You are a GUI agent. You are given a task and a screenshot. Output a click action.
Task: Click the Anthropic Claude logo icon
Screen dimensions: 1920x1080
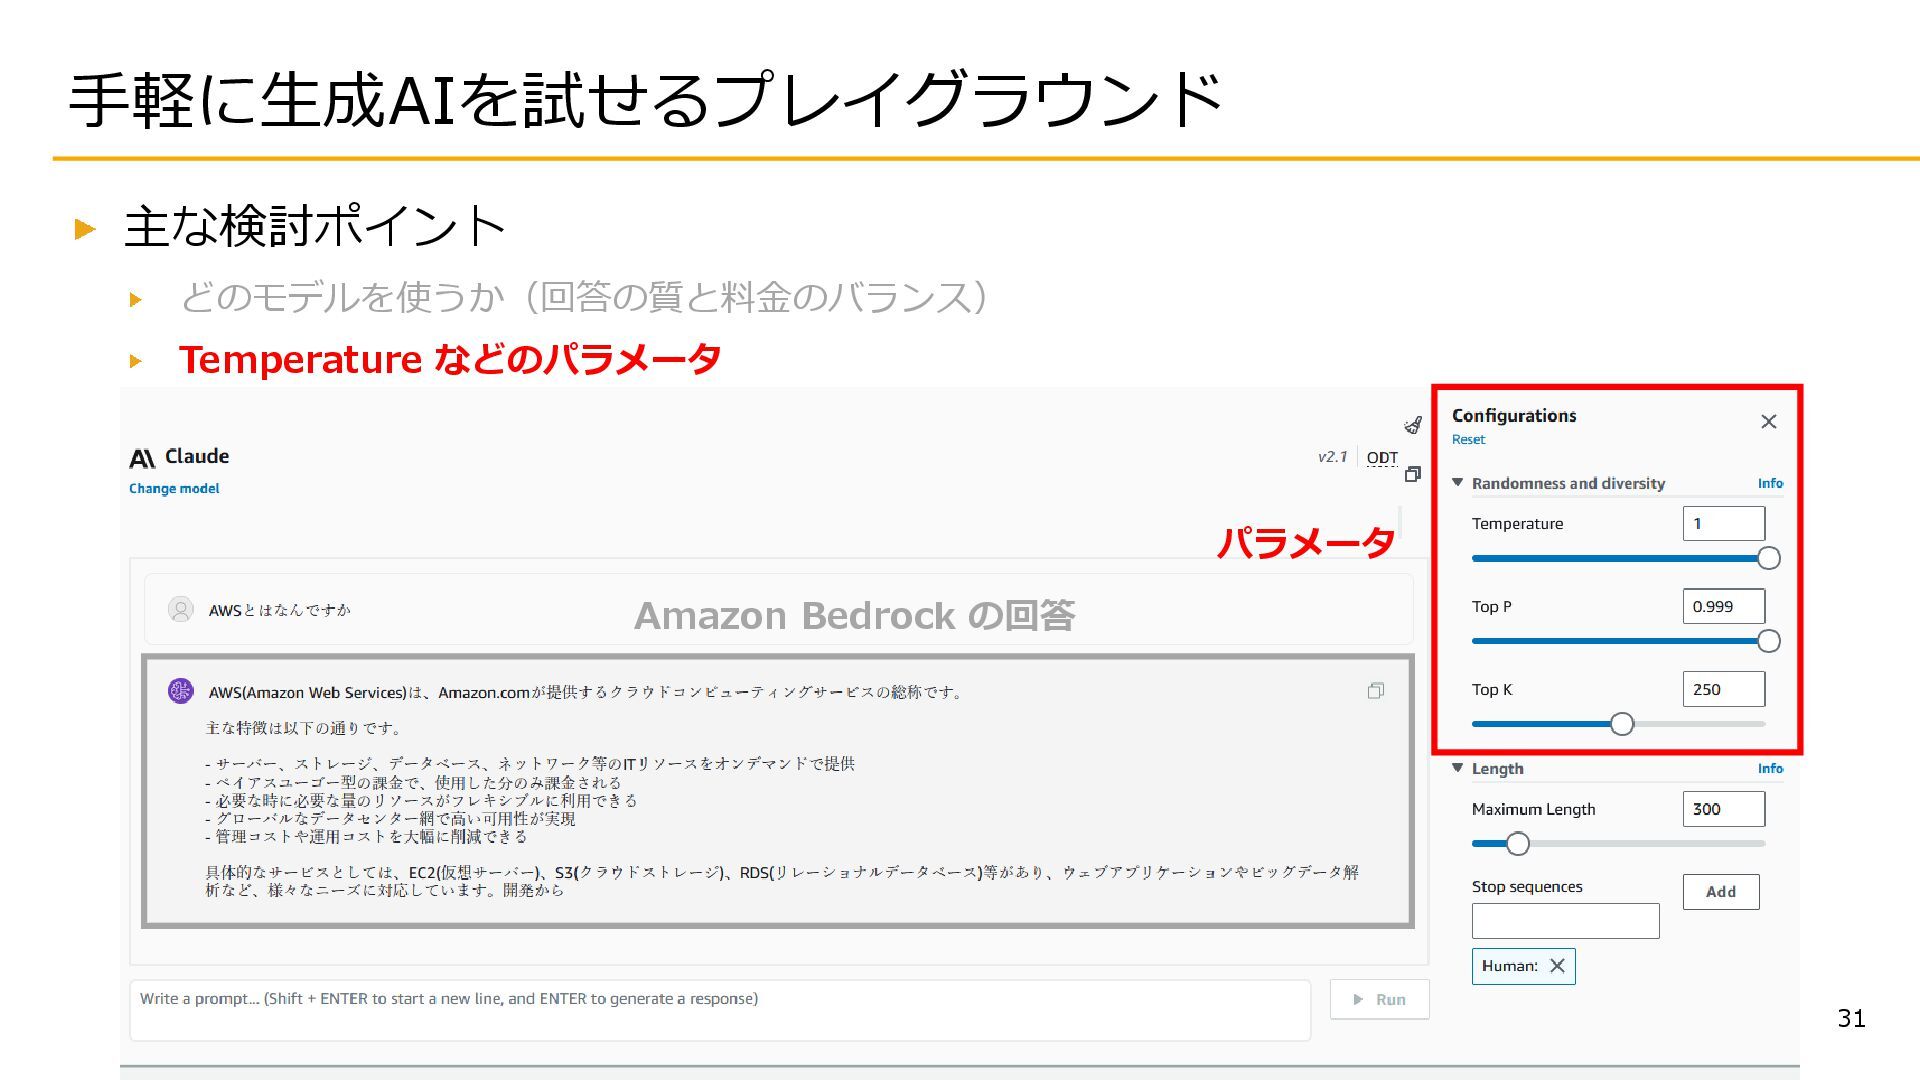142,458
